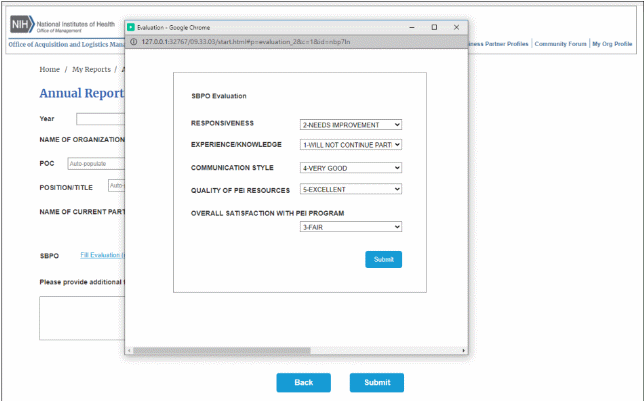Open the Overall Satisfaction dropdown showing 3-FAIR

pos(350,227)
